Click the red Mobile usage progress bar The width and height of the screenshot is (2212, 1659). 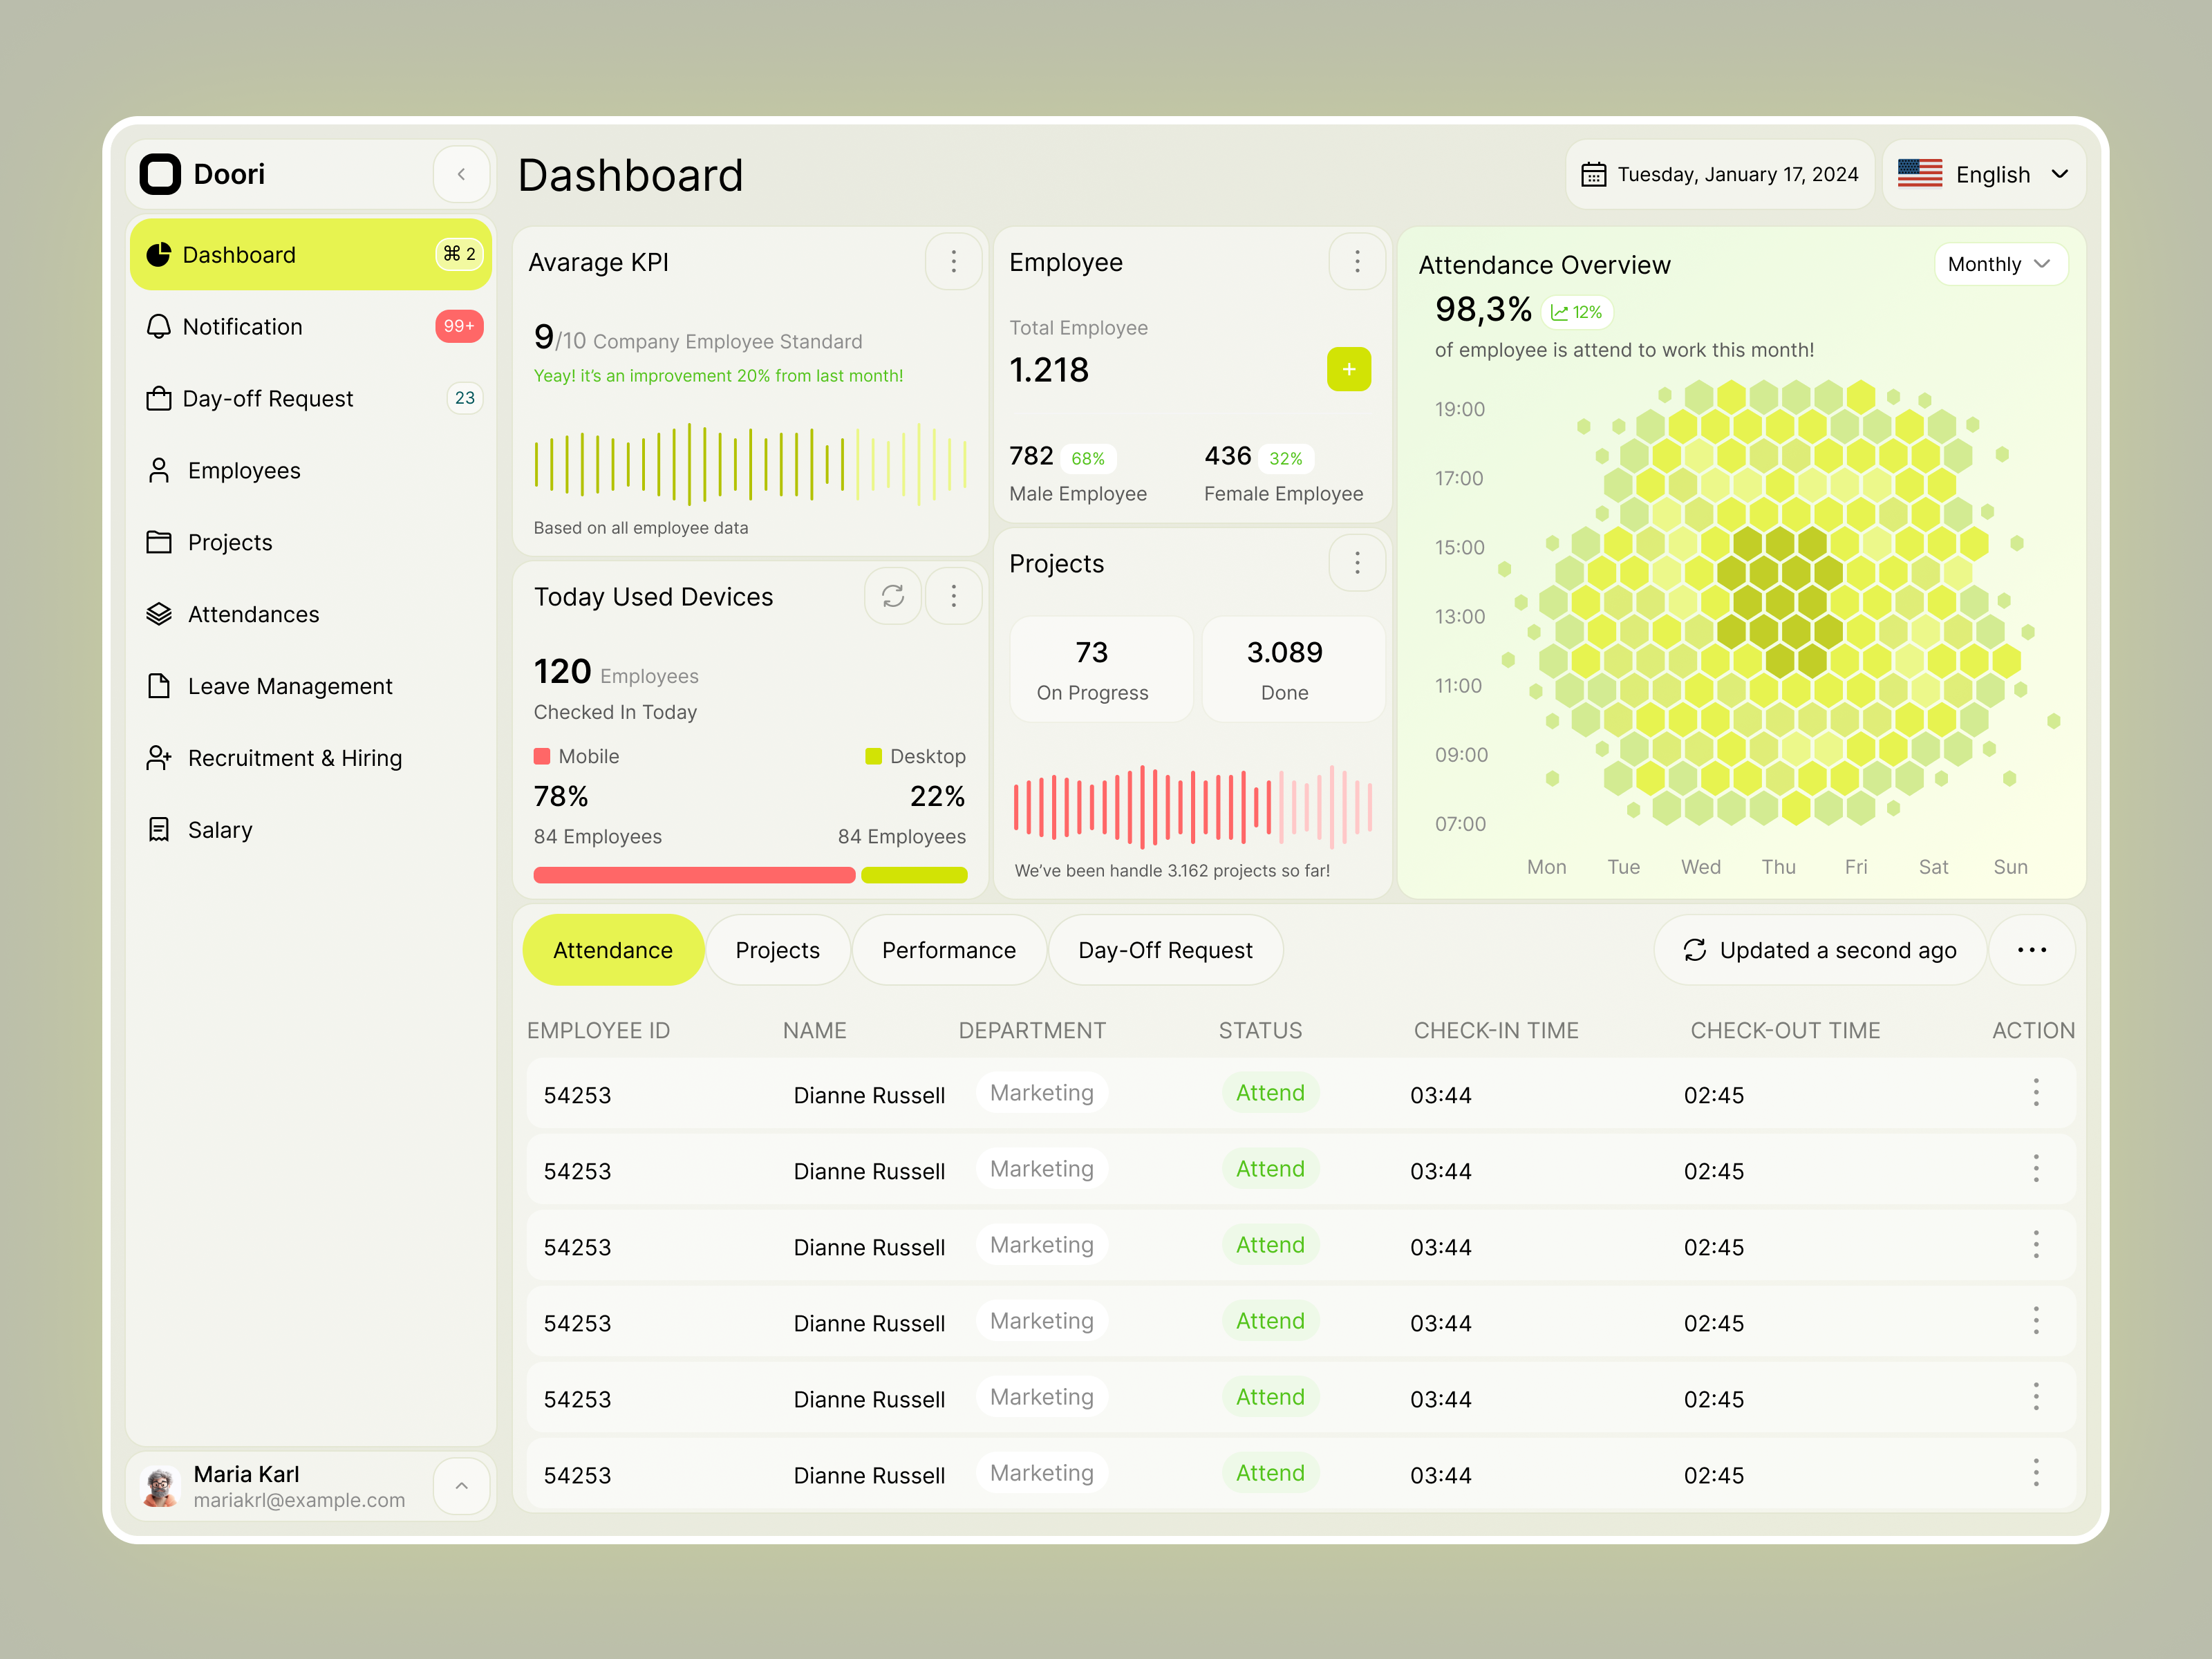pos(694,875)
